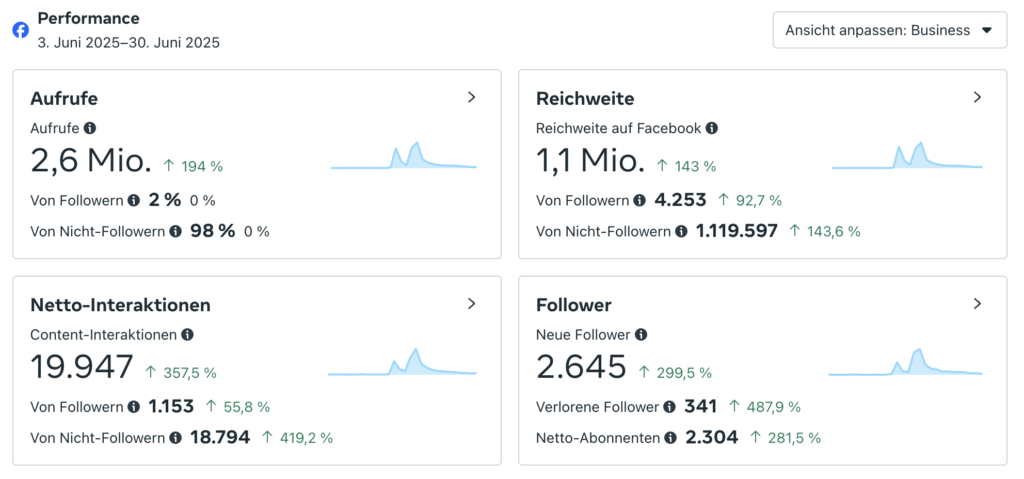Viewport: 1024px width, 479px height.
Task: Click info icon beside Reichweite Von Followern
Action: pos(639,200)
